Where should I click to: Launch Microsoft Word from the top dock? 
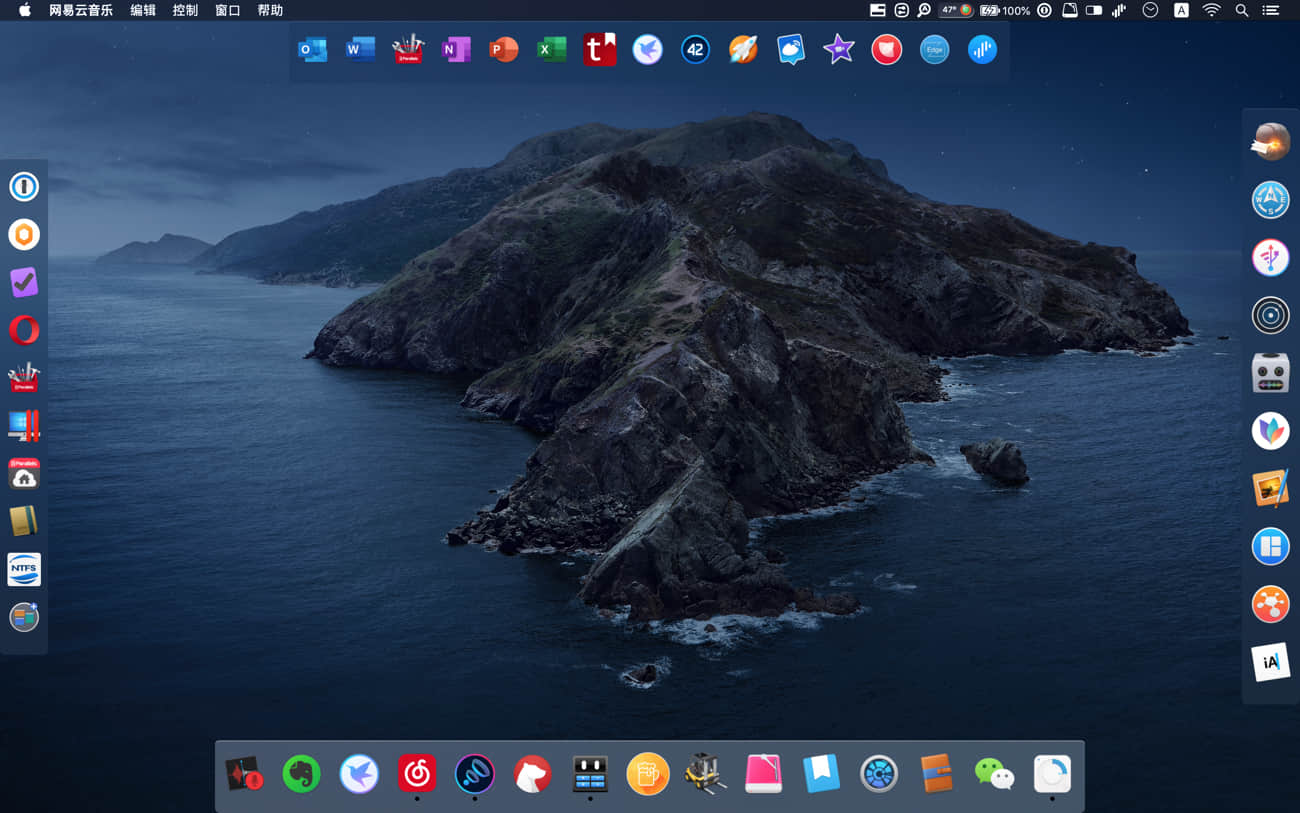[360, 49]
